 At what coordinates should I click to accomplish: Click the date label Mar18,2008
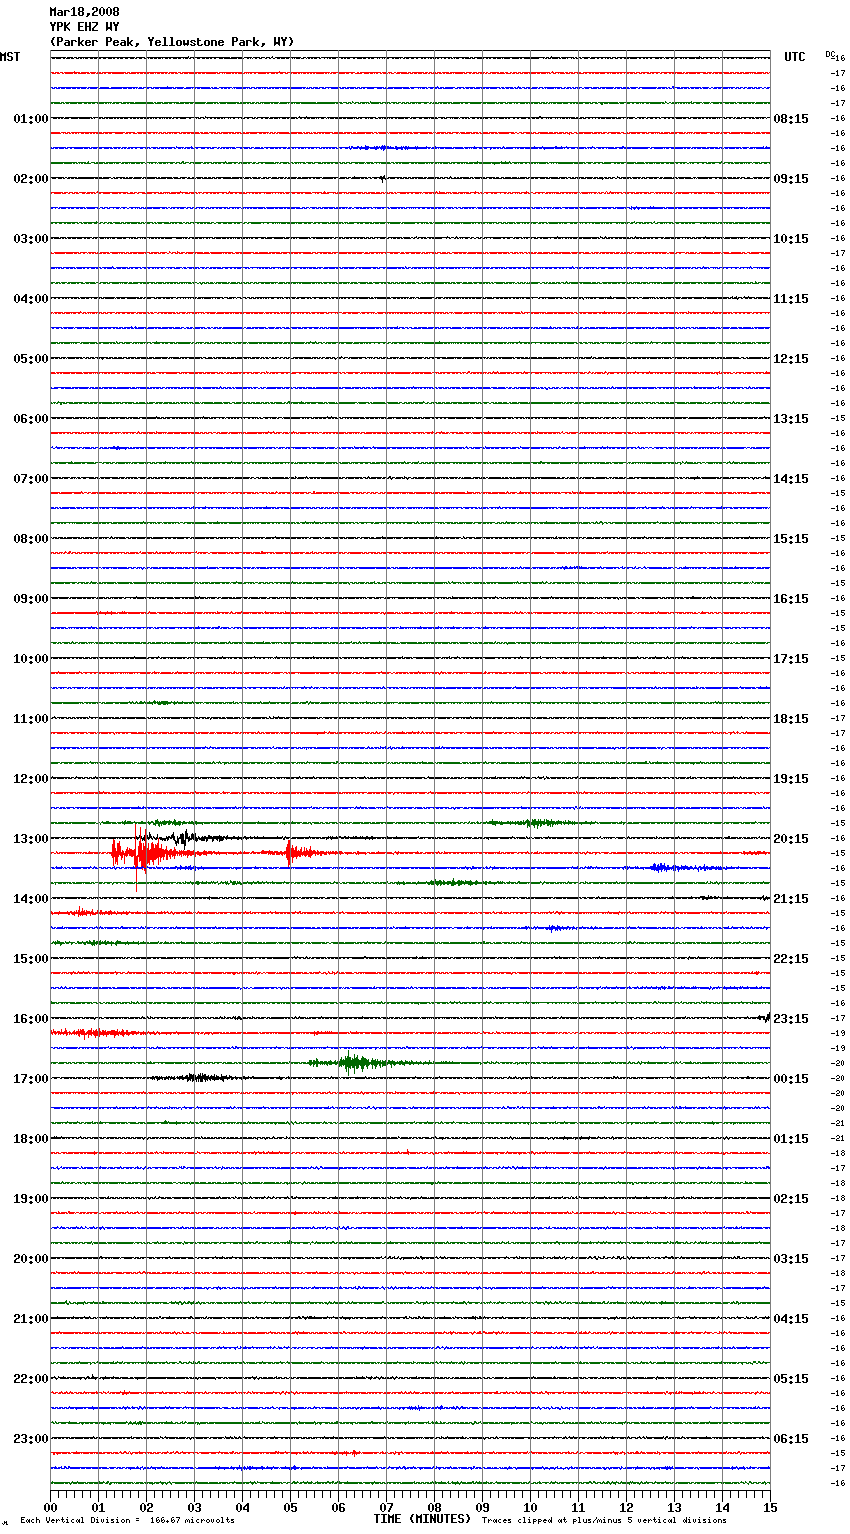84,12
